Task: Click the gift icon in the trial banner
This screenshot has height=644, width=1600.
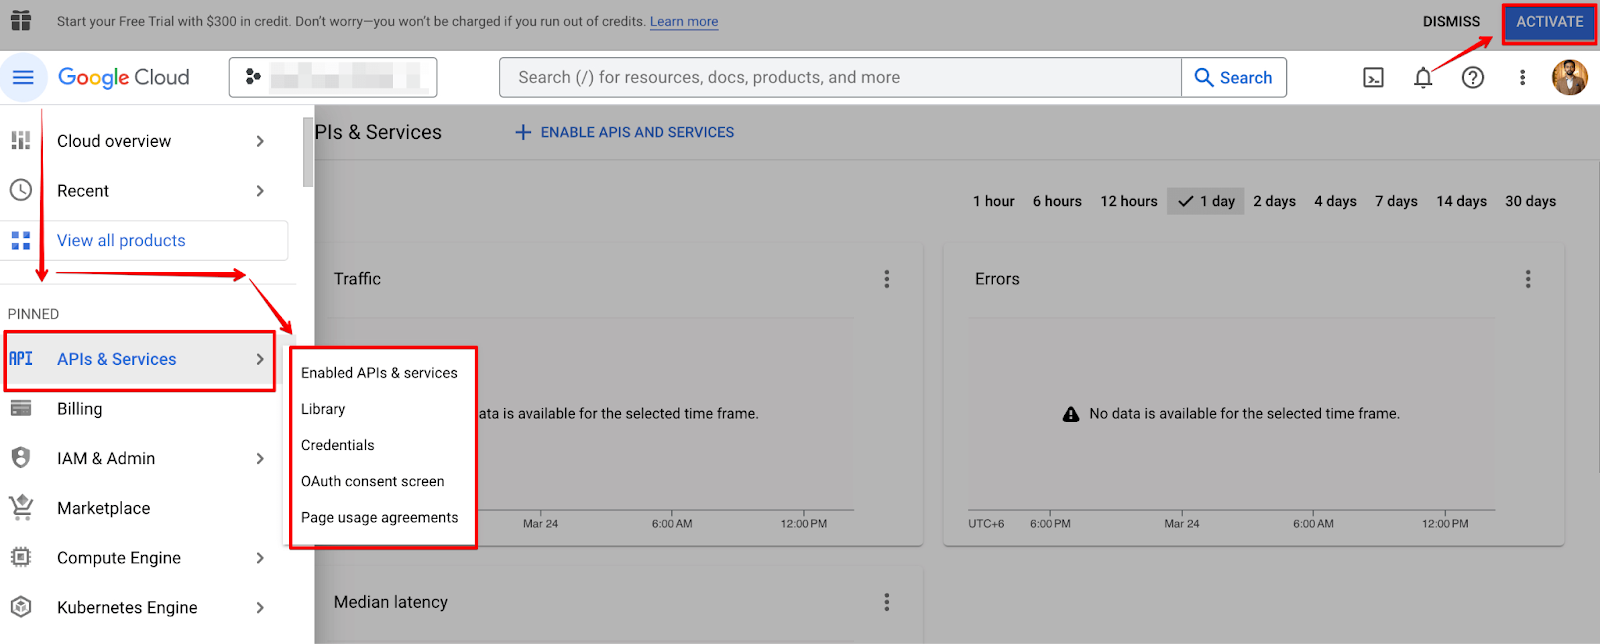Action: 21,21
